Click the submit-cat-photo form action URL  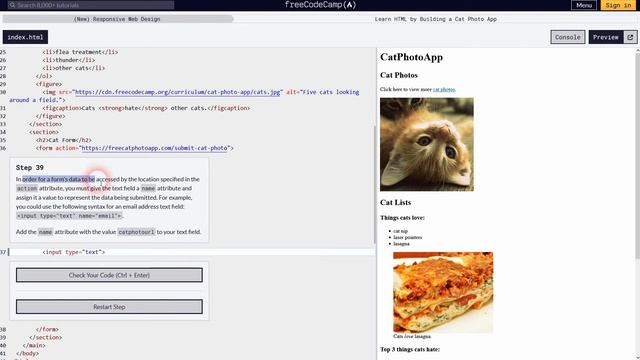(x=155, y=148)
